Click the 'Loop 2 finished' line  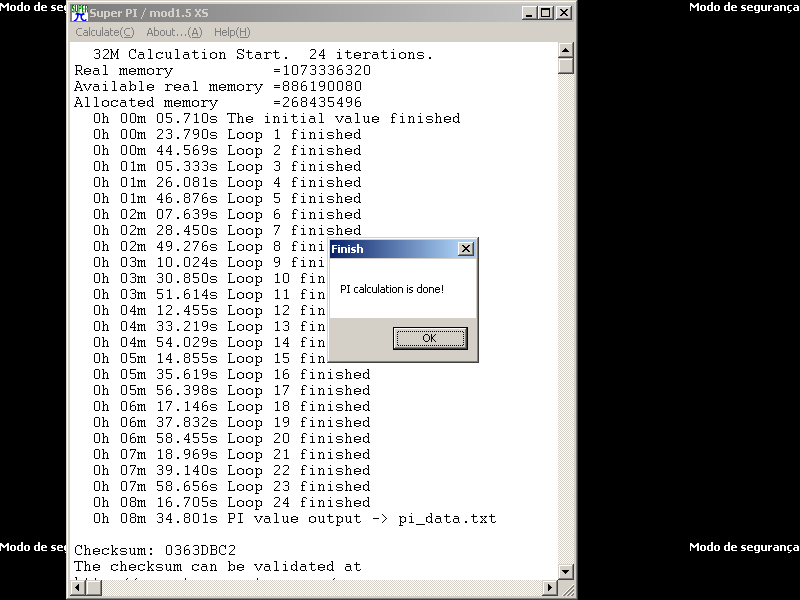point(227,151)
